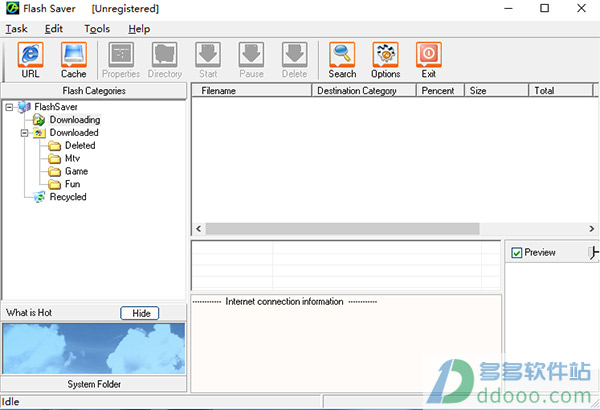The width and height of the screenshot is (600, 410).
Task: Sort by the Percent column header
Action: pyautogui.click(x=440, y=91)
